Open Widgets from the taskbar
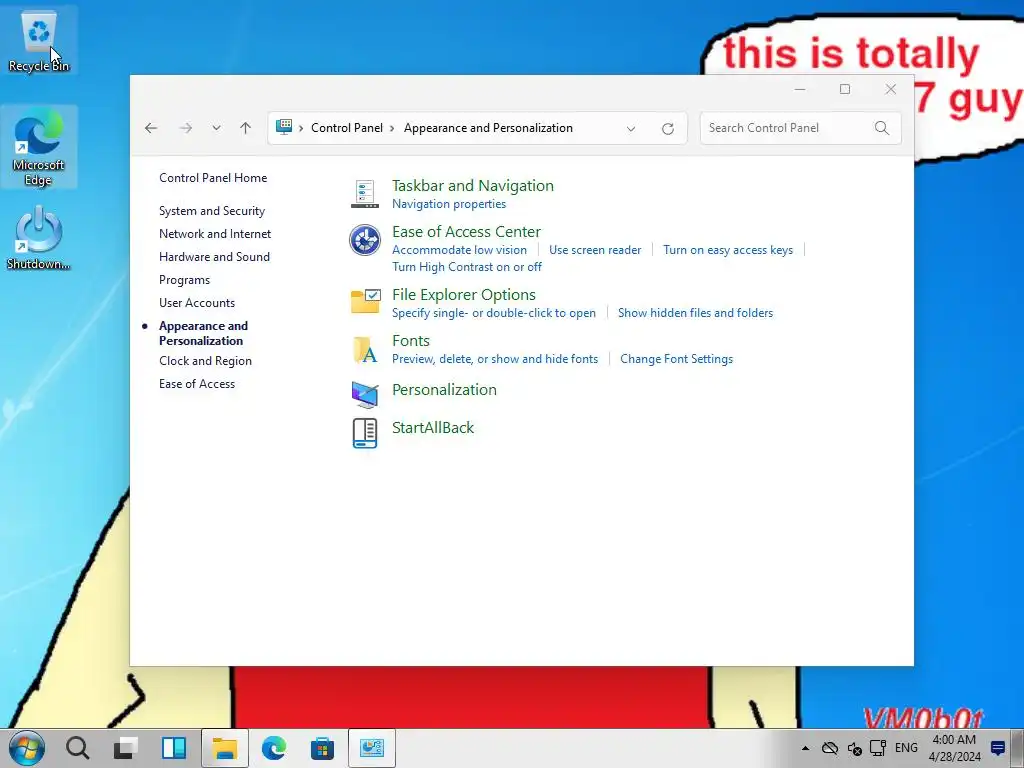 point(174,748)
